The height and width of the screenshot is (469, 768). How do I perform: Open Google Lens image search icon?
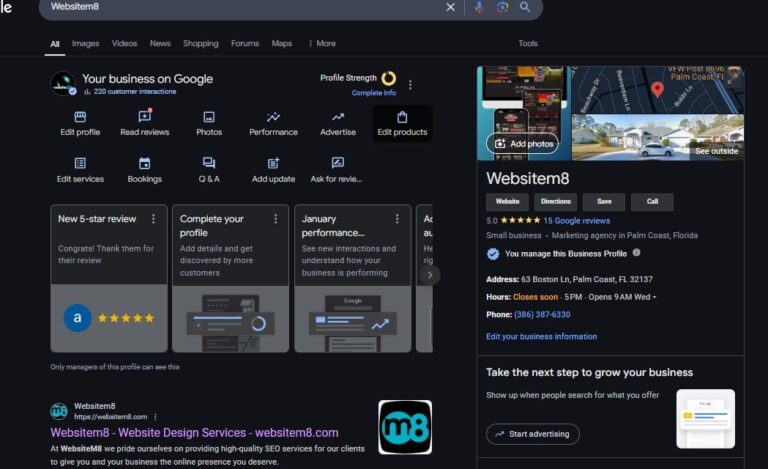[x=502, y=7]
